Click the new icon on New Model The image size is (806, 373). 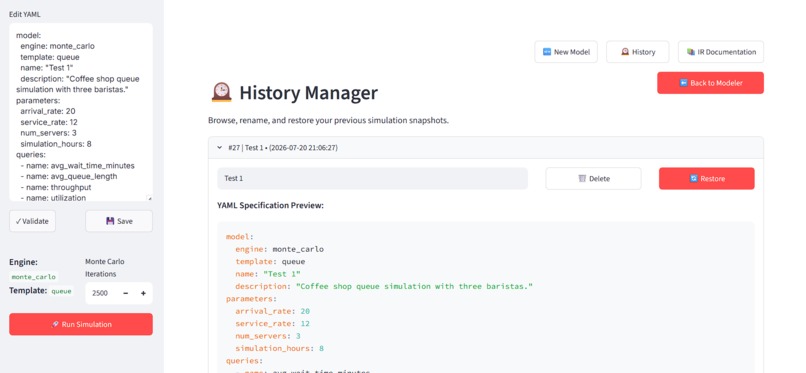click(x=547, y=52)
